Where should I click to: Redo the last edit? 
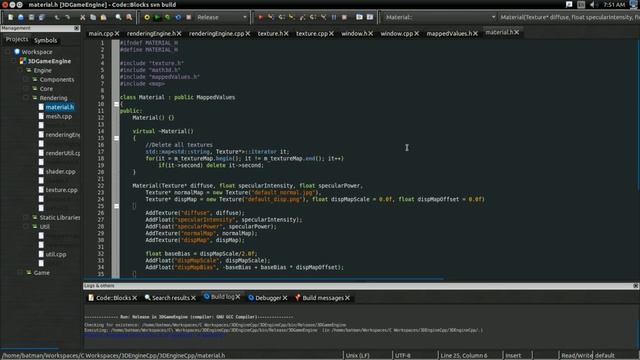tap(68, 17)
